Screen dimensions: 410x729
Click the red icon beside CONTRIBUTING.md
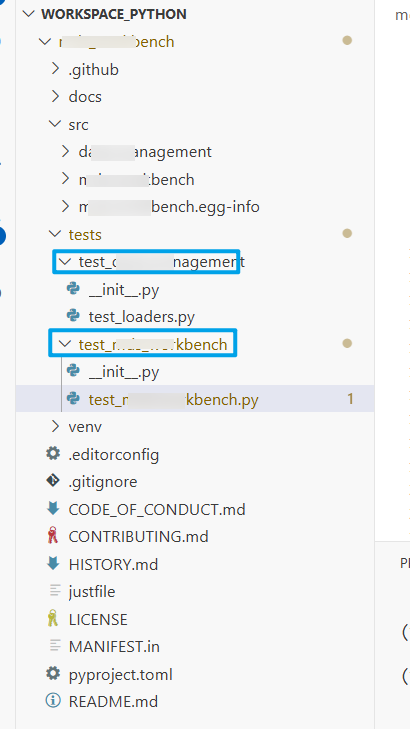pyautogui.click(x=53, y=536)
